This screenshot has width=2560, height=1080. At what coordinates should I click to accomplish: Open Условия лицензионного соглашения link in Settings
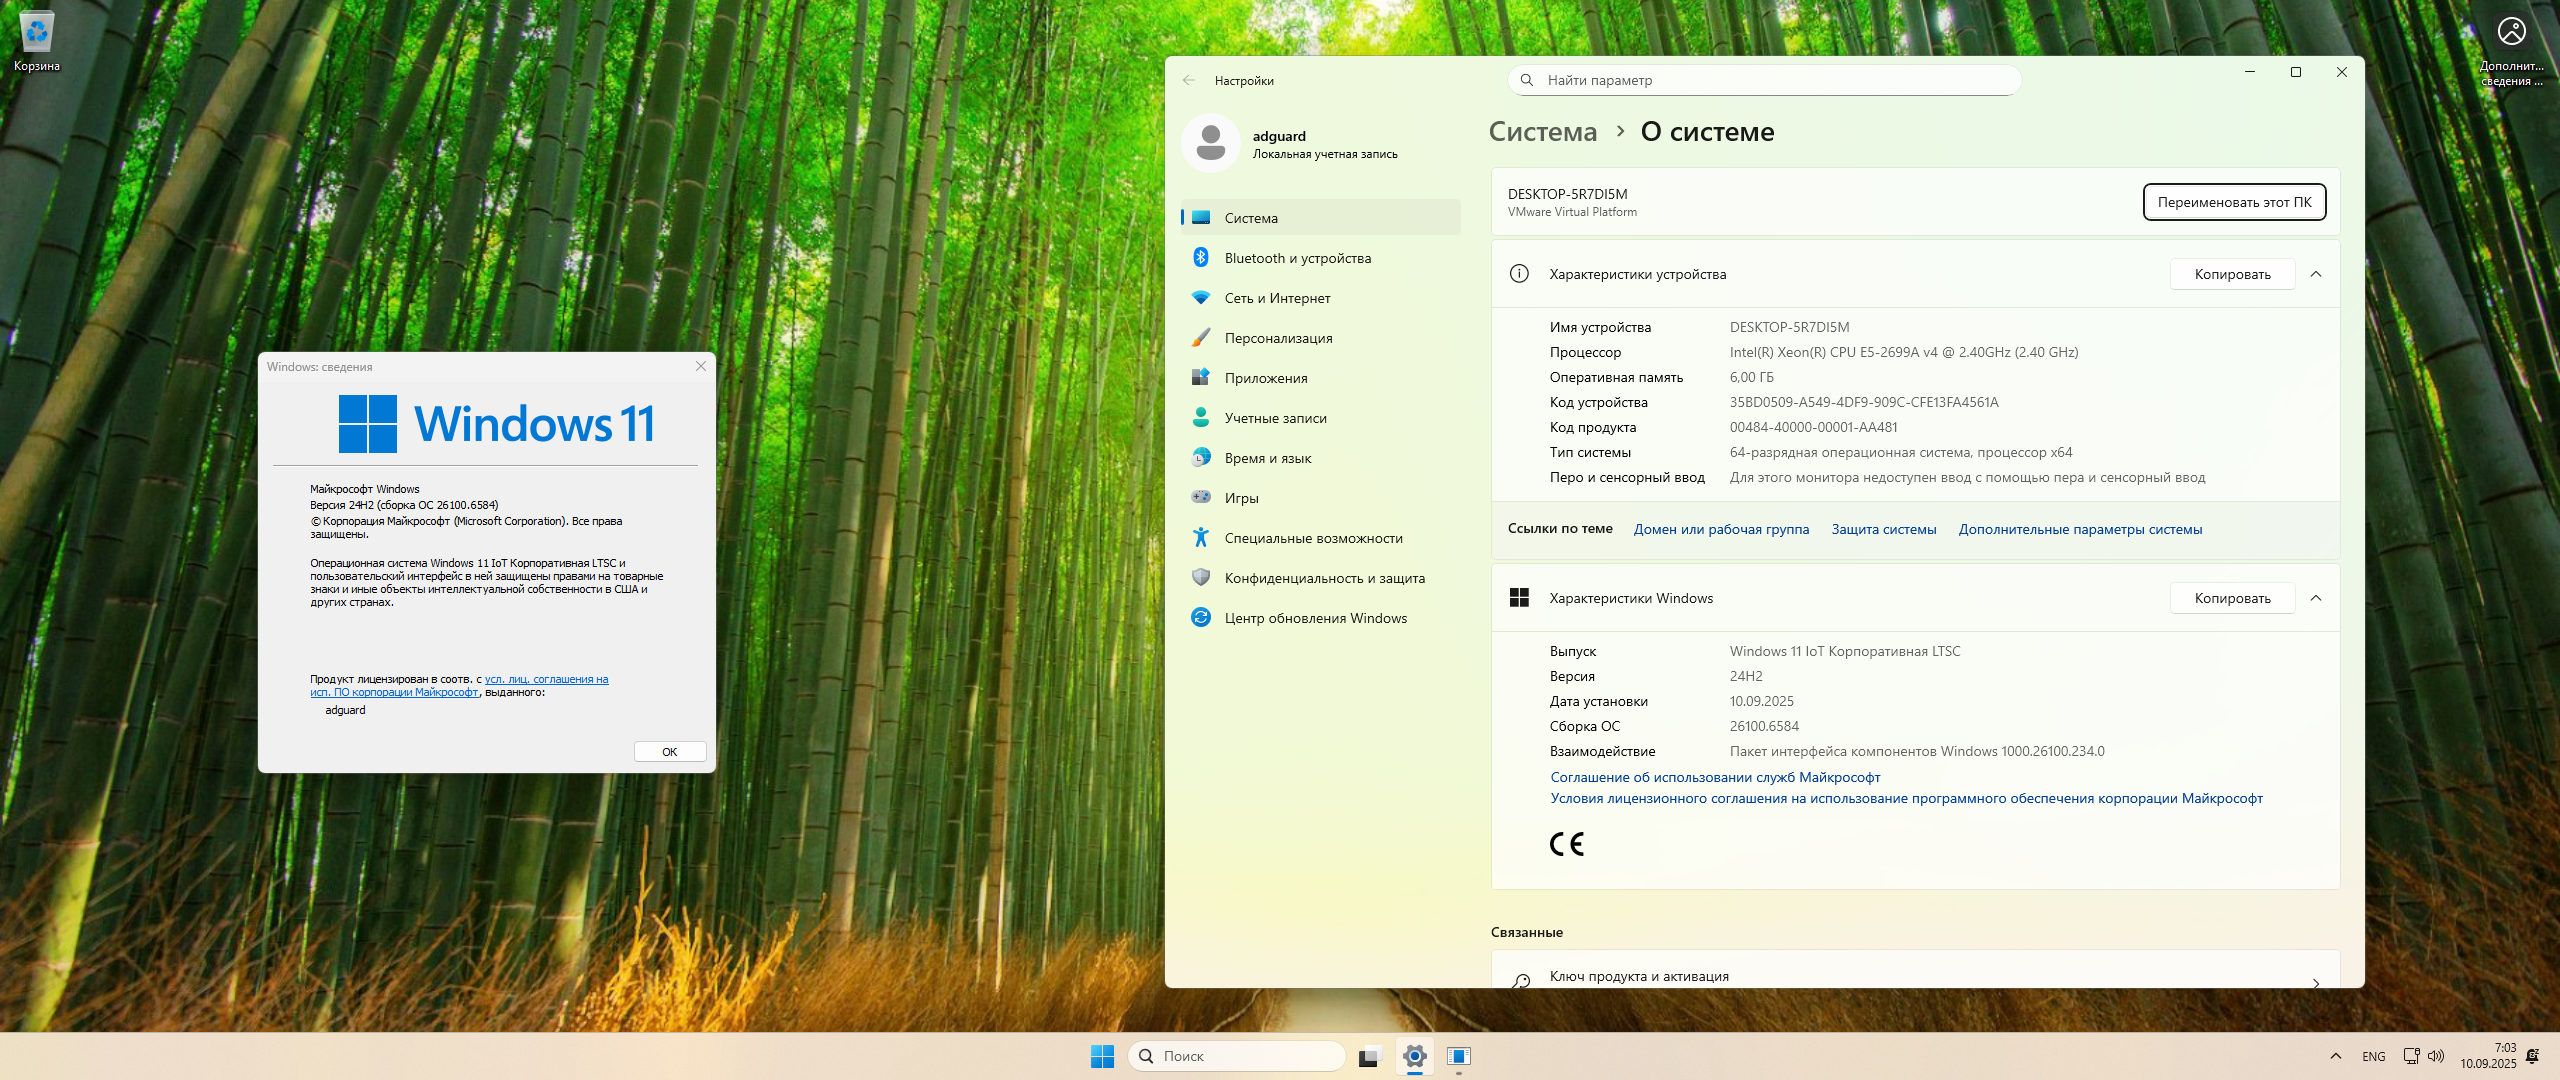(1906, 798)
